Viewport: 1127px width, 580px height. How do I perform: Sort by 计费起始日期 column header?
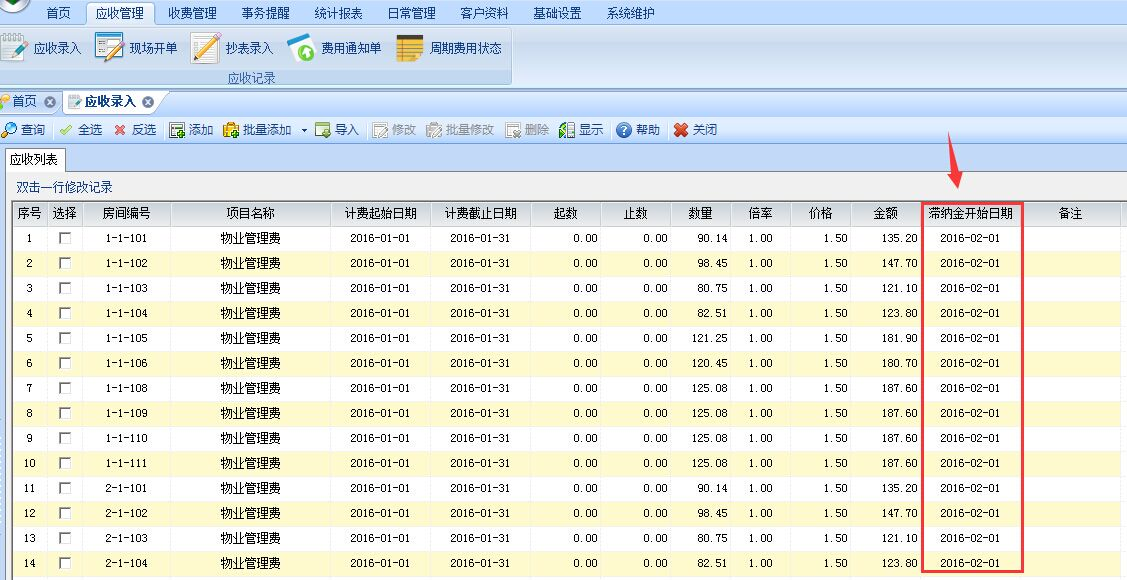pyautogui.click(x=381, y=213)
